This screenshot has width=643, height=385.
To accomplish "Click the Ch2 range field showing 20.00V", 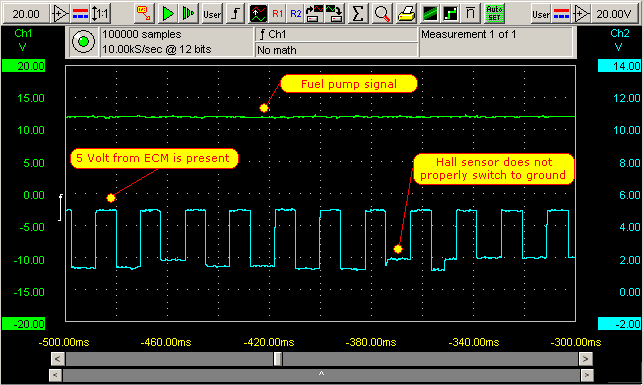I will click(614, 14).
